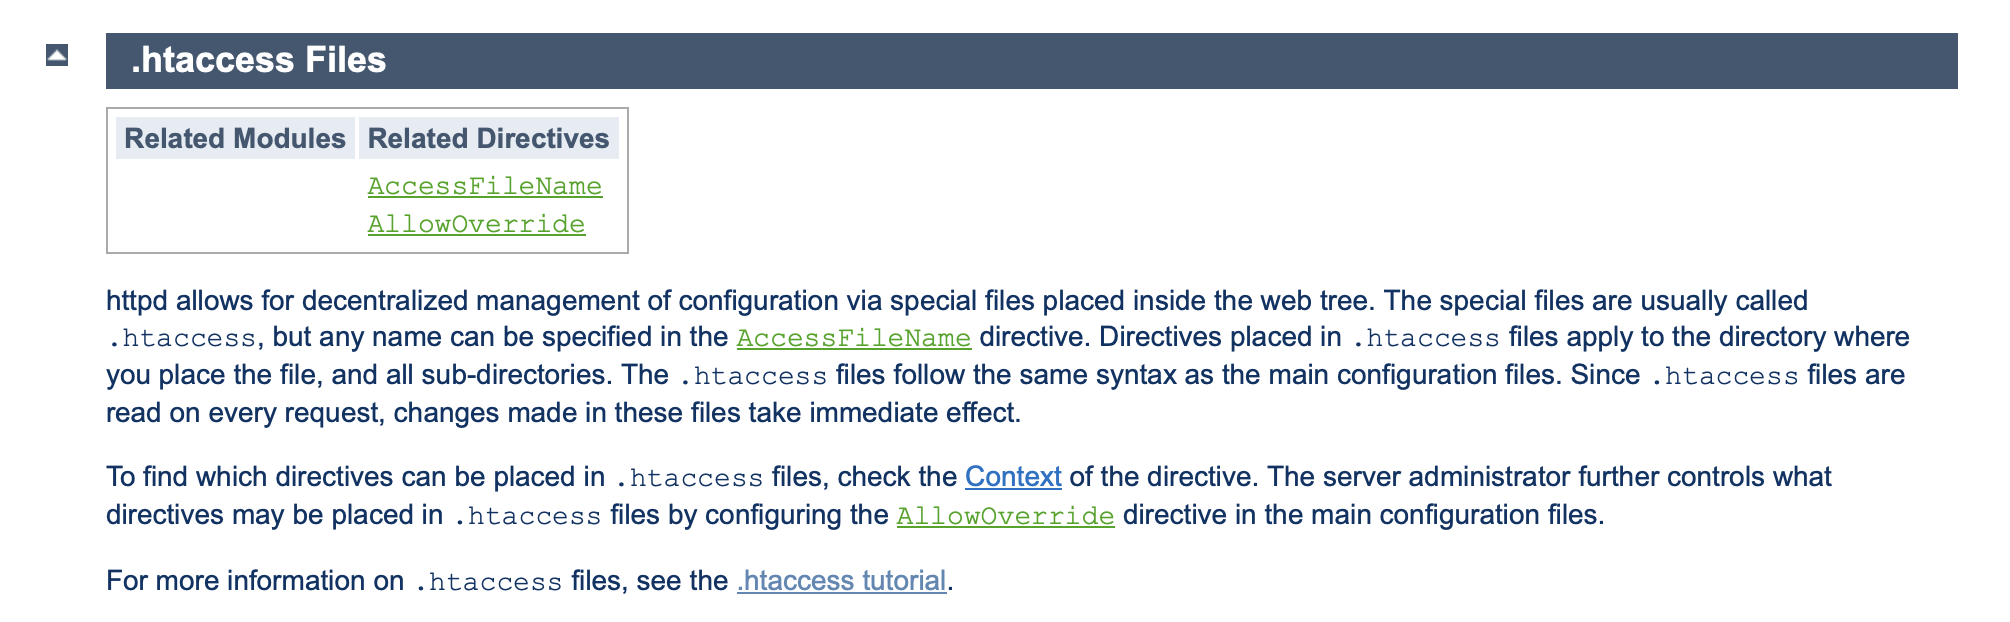Follow the AccessFileName link in the first paragraph

[x=853, y=338]
